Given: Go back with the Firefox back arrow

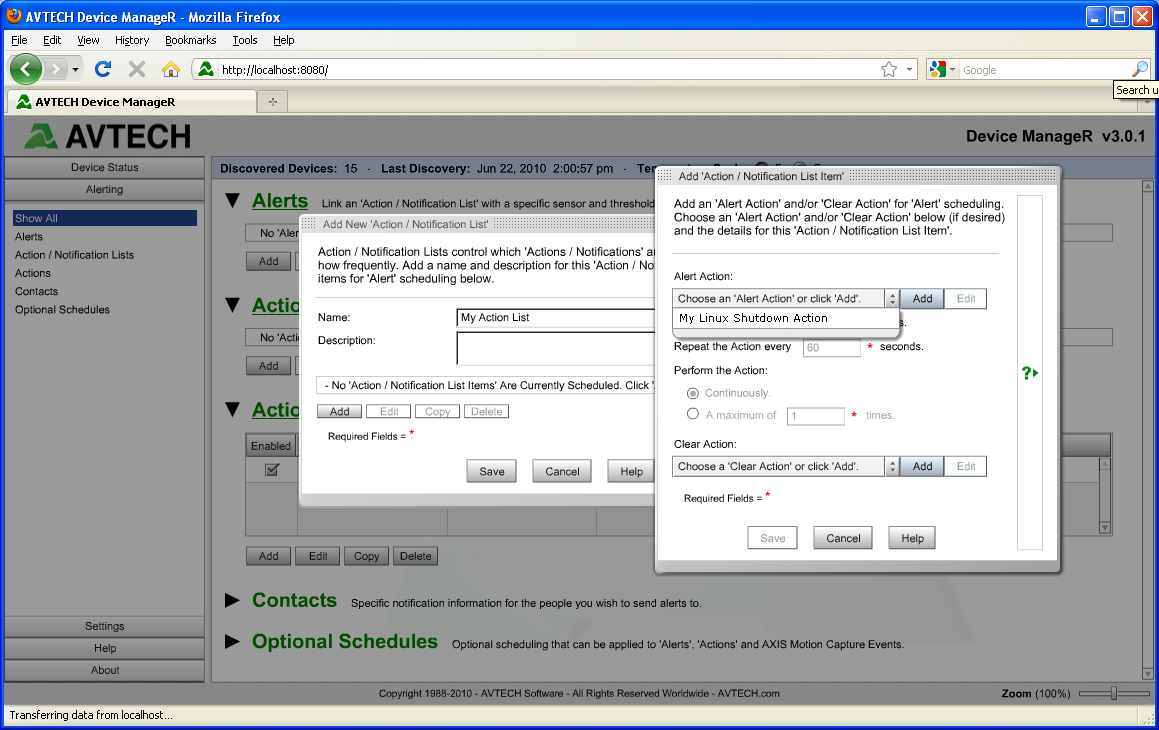Looking at the screenshot, I should point(26,69).
